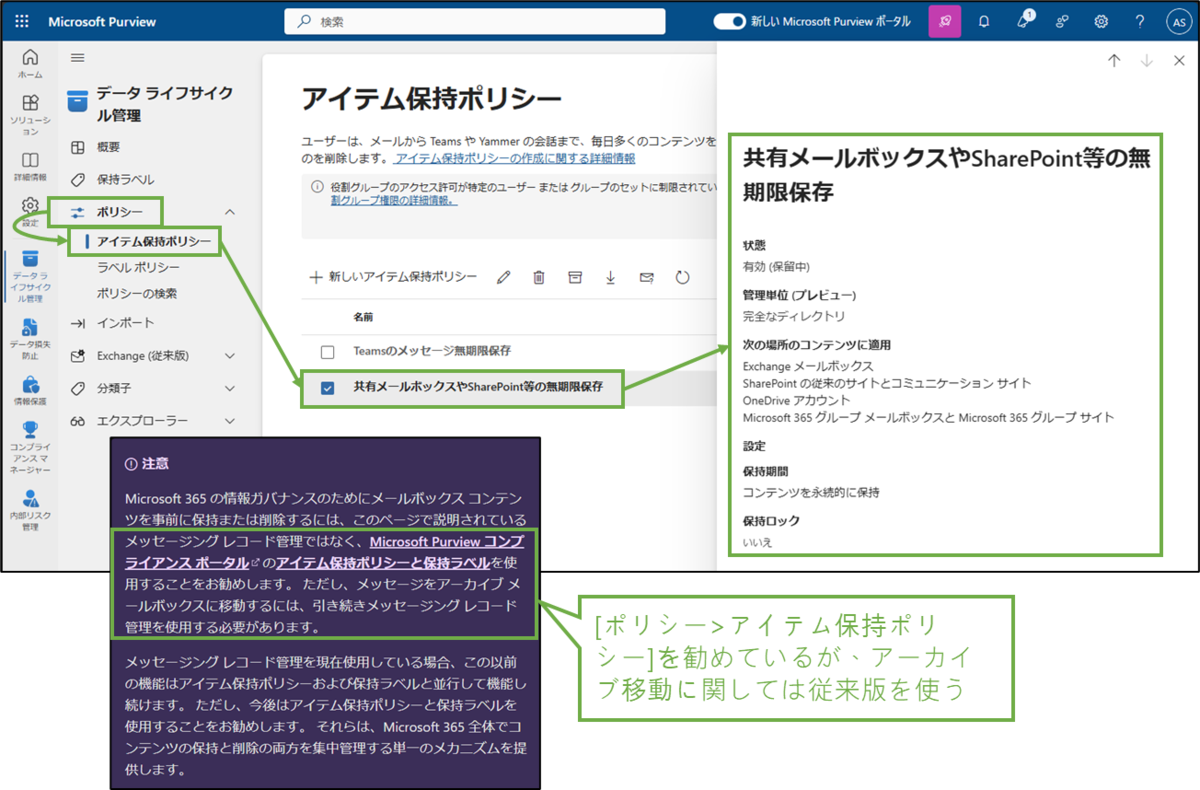Screen dimensions: 1200x790
Task: Collapse navigation with hamburger icon
Action: pyautogui.click(x=78, y=58)
